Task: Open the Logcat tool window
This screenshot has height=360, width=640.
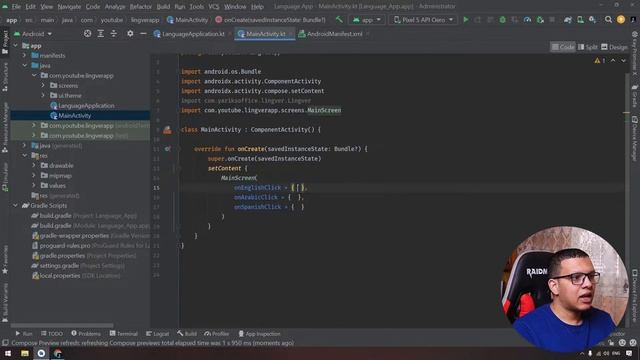Action: [x=157, y=333]
